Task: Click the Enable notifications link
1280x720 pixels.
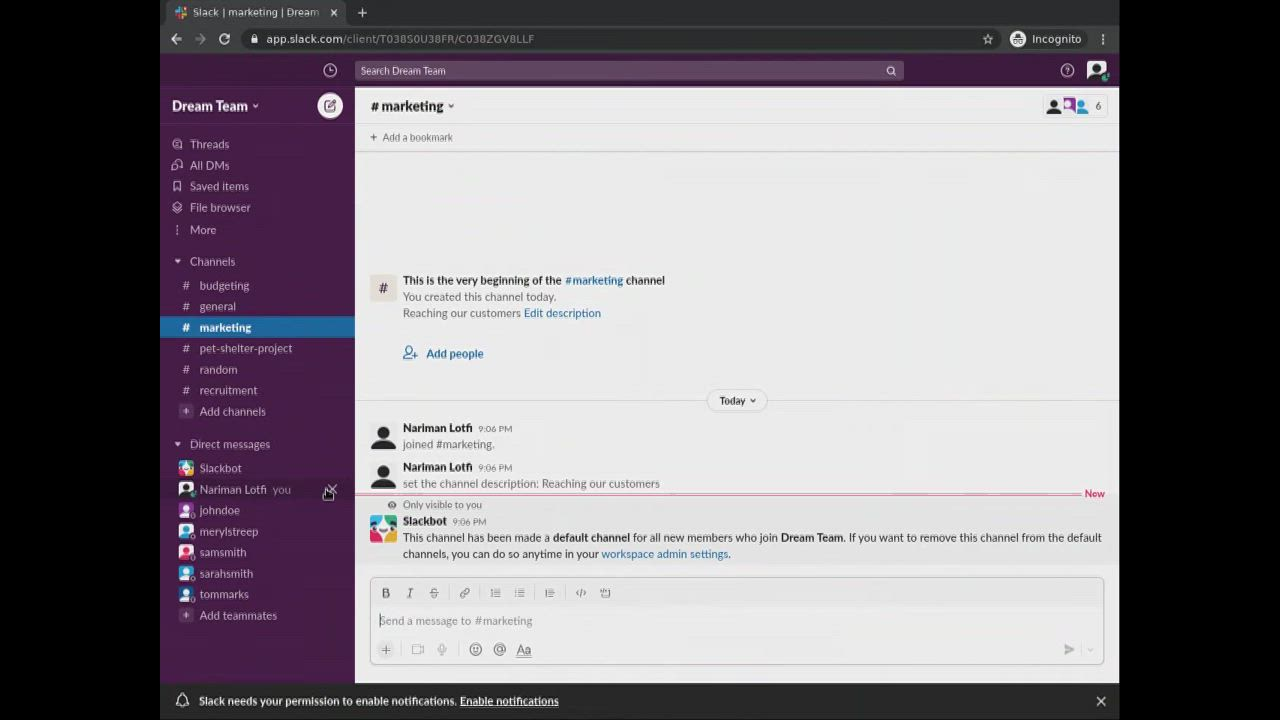Action: (509, 702)
